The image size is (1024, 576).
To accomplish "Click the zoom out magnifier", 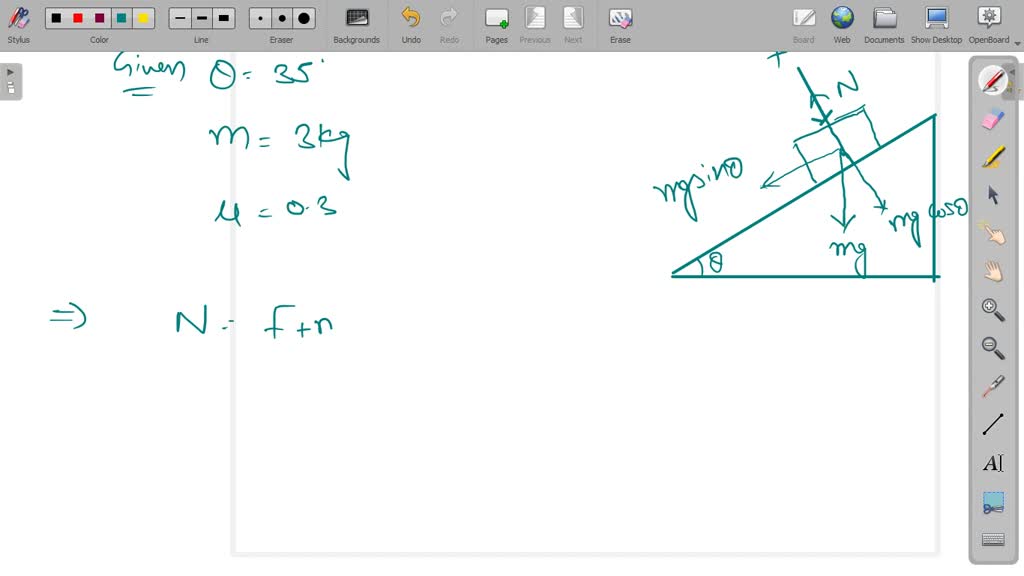I will [x=993, y=348].
